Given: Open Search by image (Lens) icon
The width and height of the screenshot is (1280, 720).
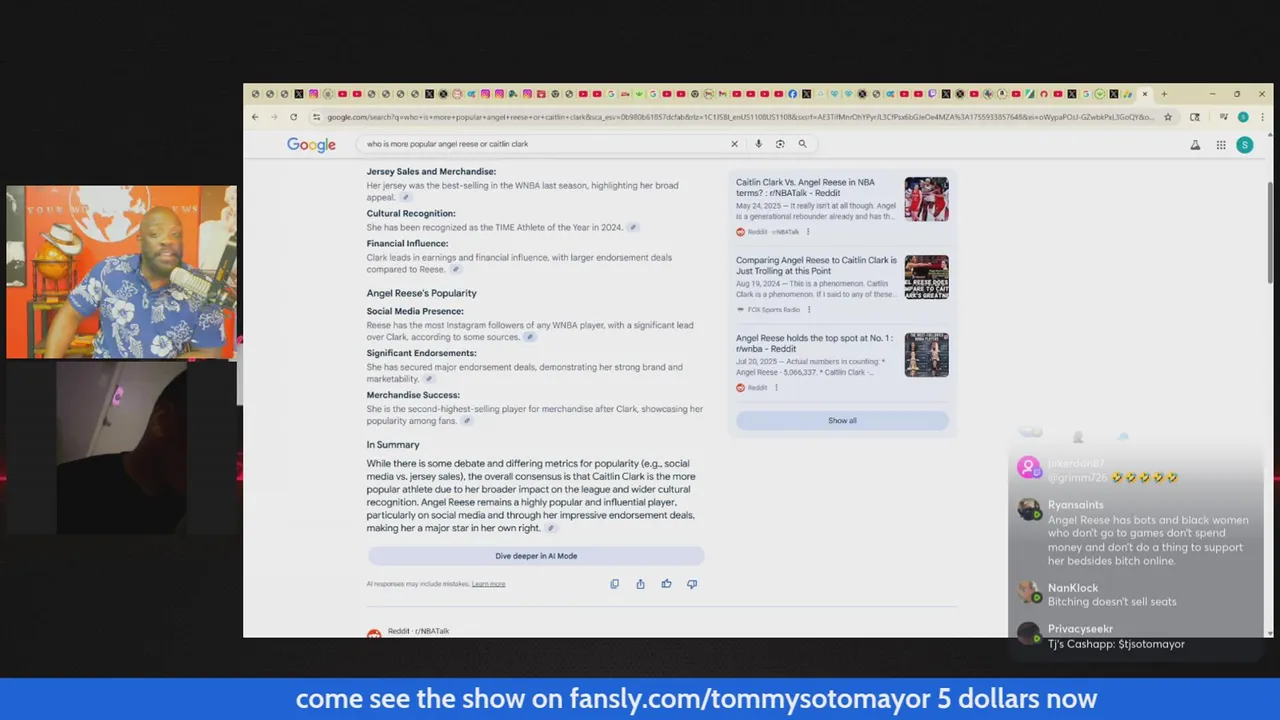Looking at the screenshot, I should (x=780, y=144).
